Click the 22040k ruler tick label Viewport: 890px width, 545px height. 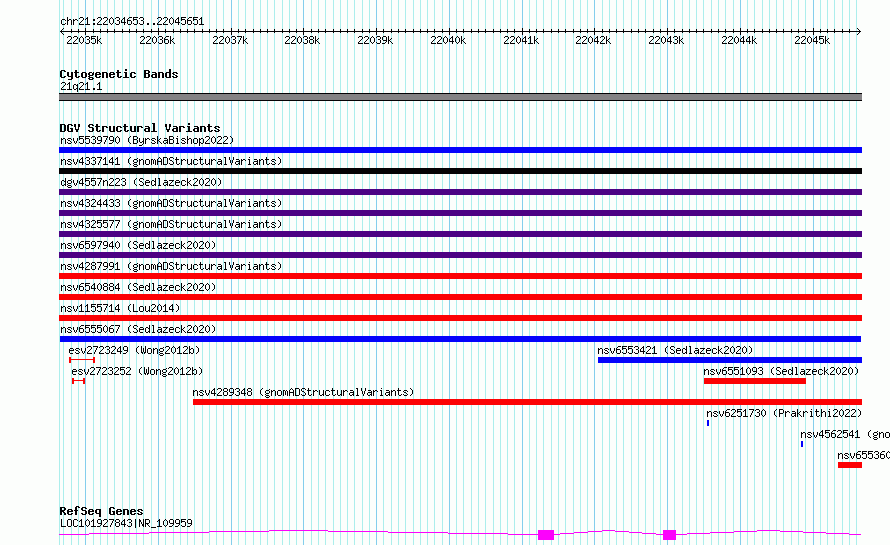448,40
